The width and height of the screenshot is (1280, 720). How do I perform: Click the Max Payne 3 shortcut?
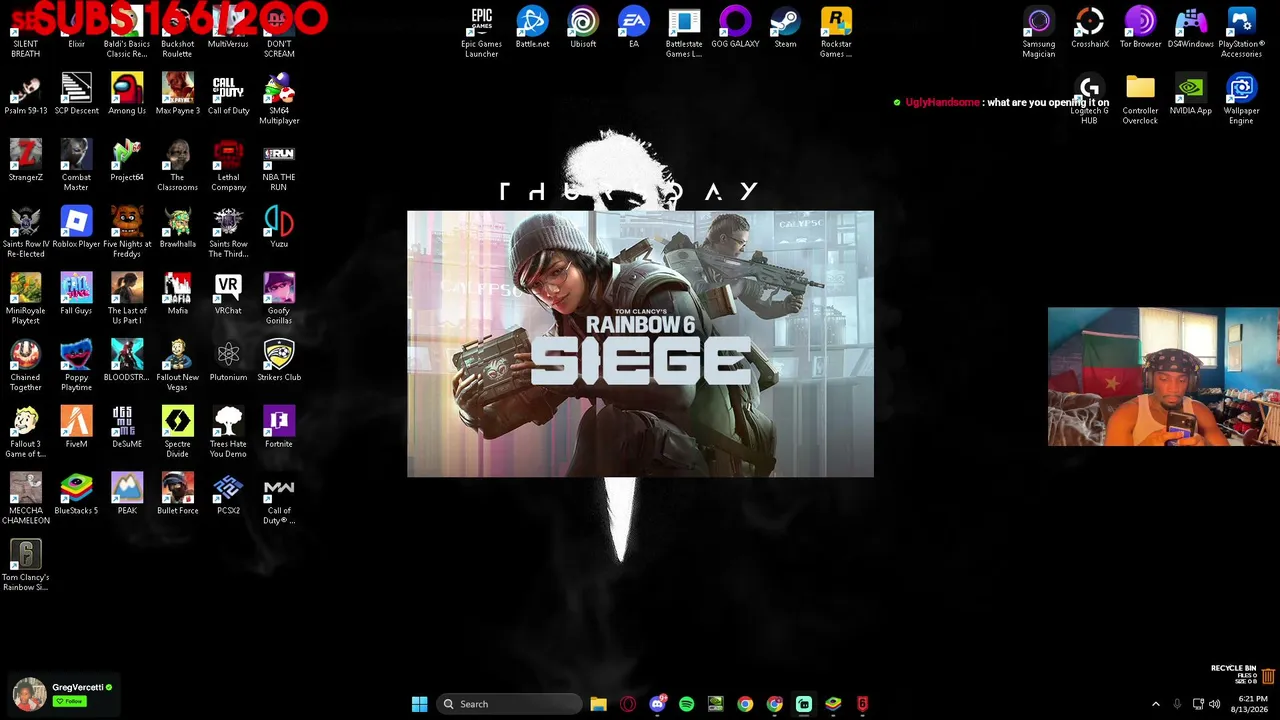[x=178, y=94]
